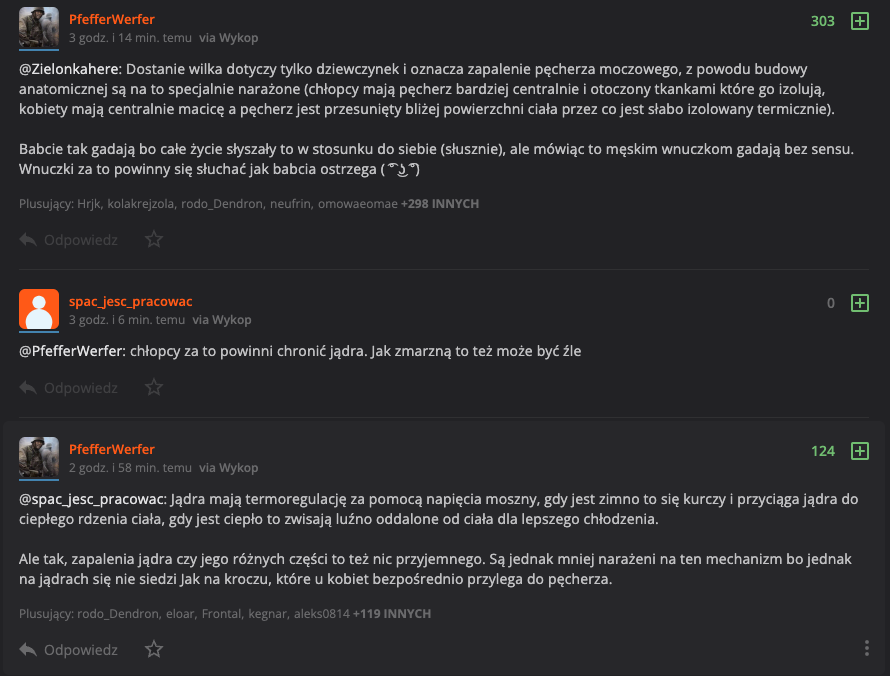Upvote PfefferWerfer's comment with 124 points
Screen dimensions: 890x676
tap(859, 451)
